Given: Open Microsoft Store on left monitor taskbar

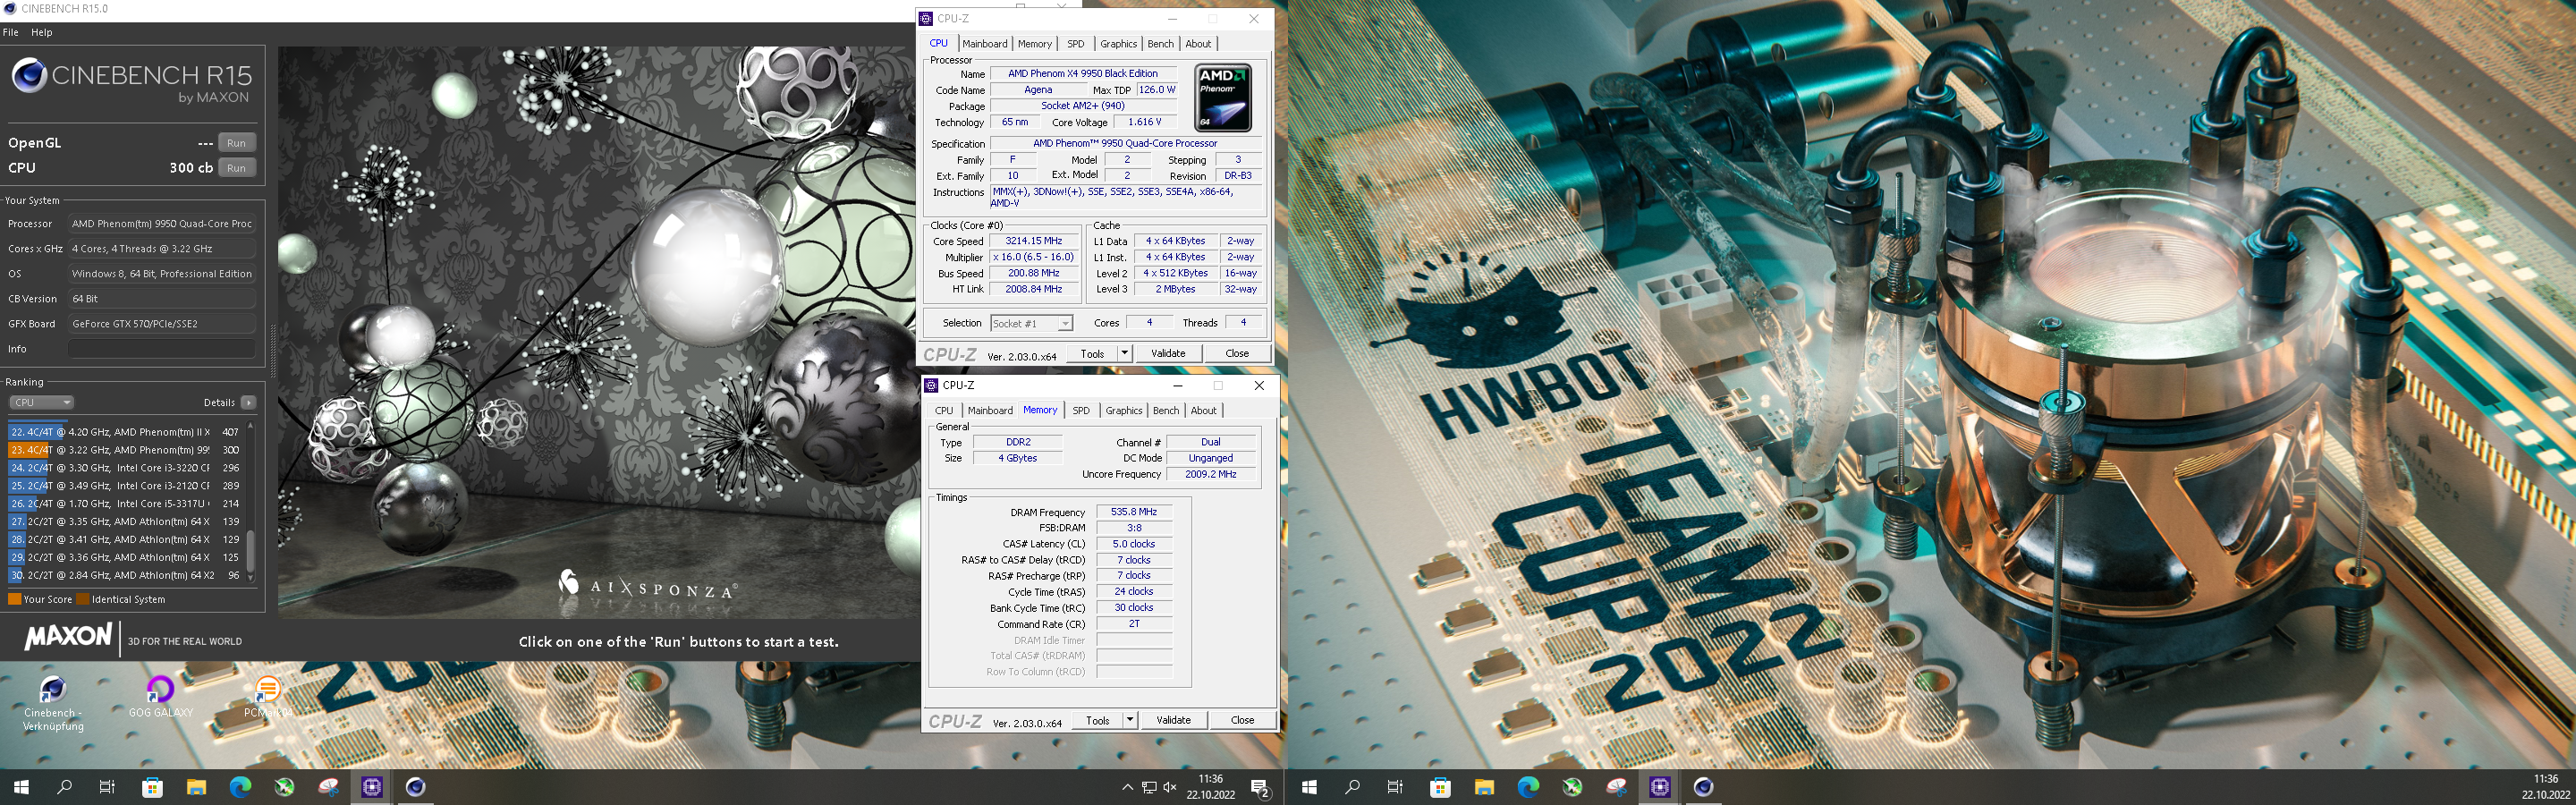Looking at the screenshot, I should (152, 787).
